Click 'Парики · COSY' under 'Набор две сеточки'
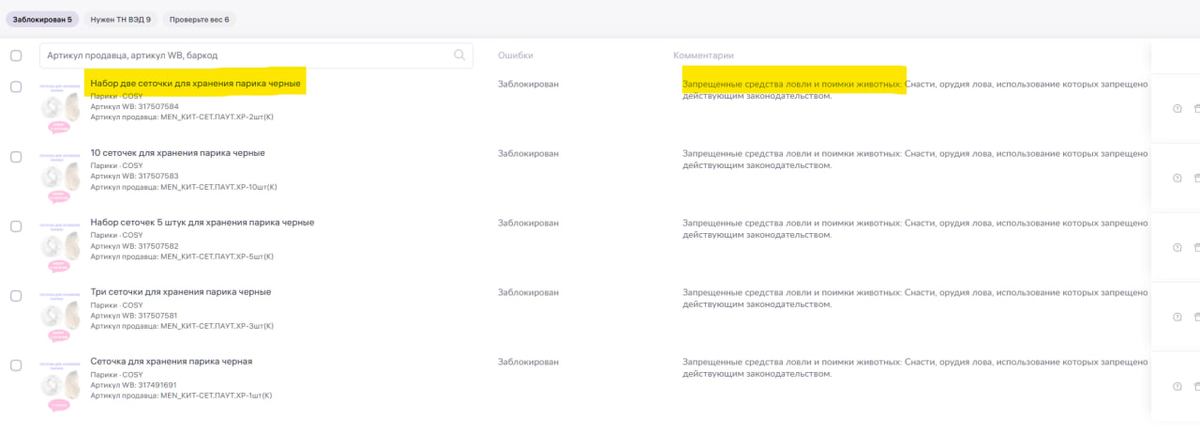 (x=116, y=97)
